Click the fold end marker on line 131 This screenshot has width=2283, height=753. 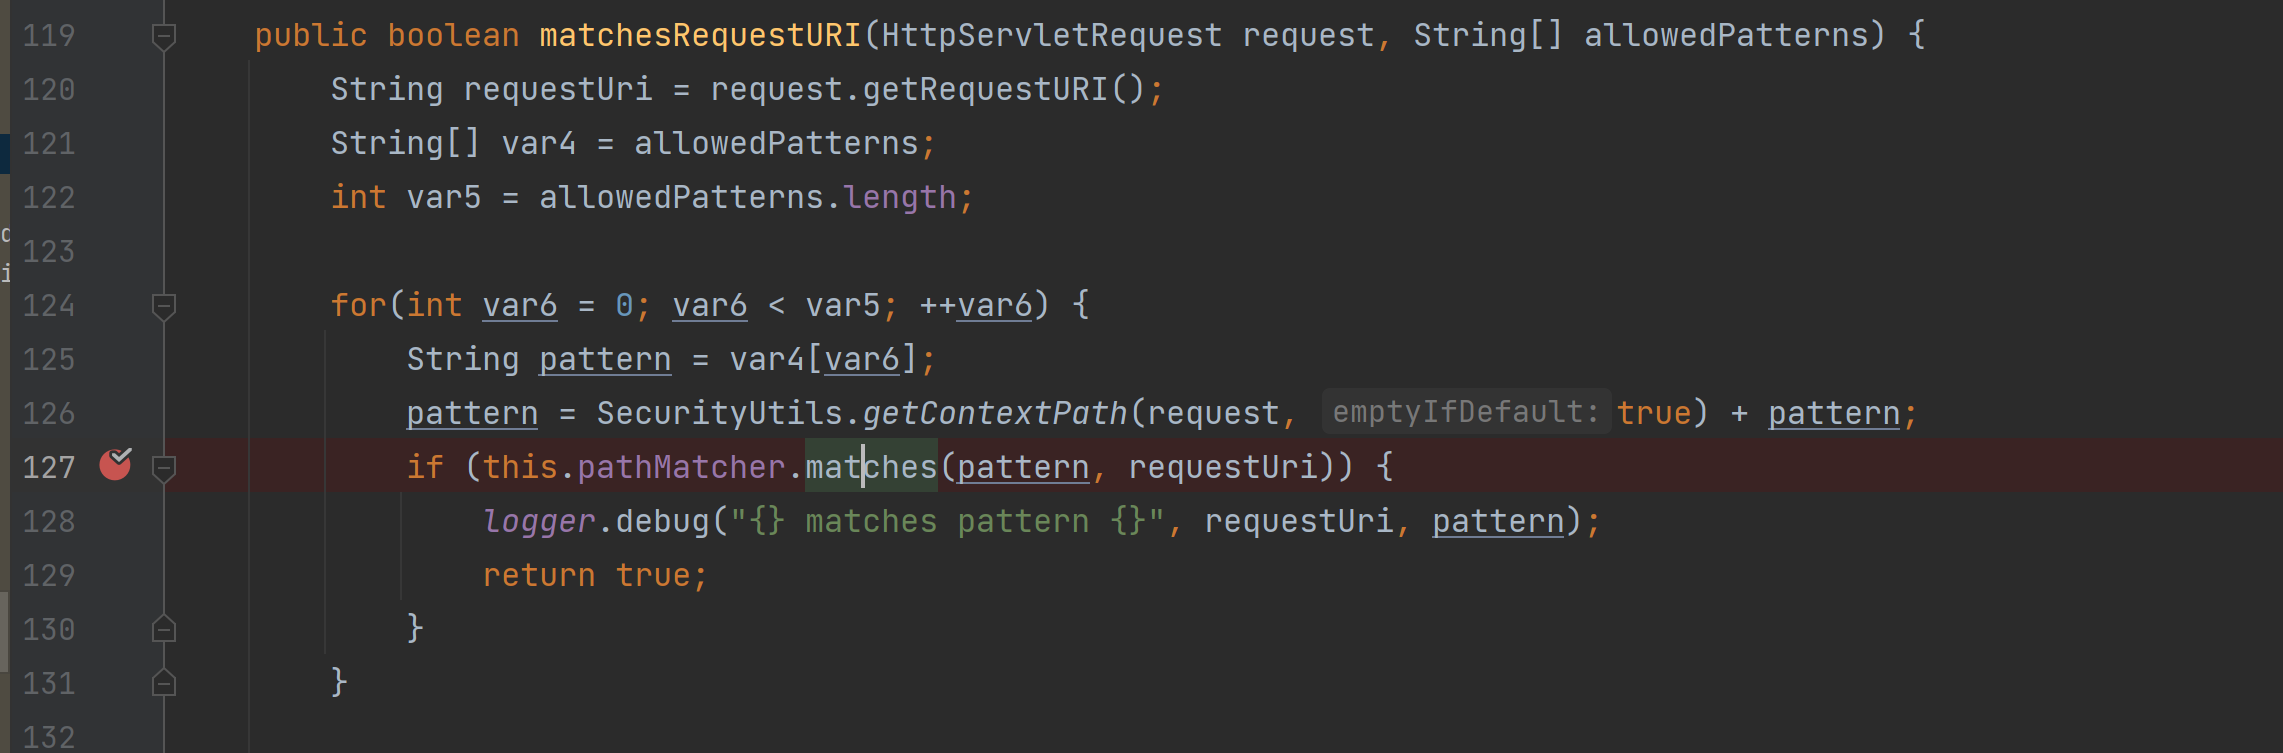[164, 683]
